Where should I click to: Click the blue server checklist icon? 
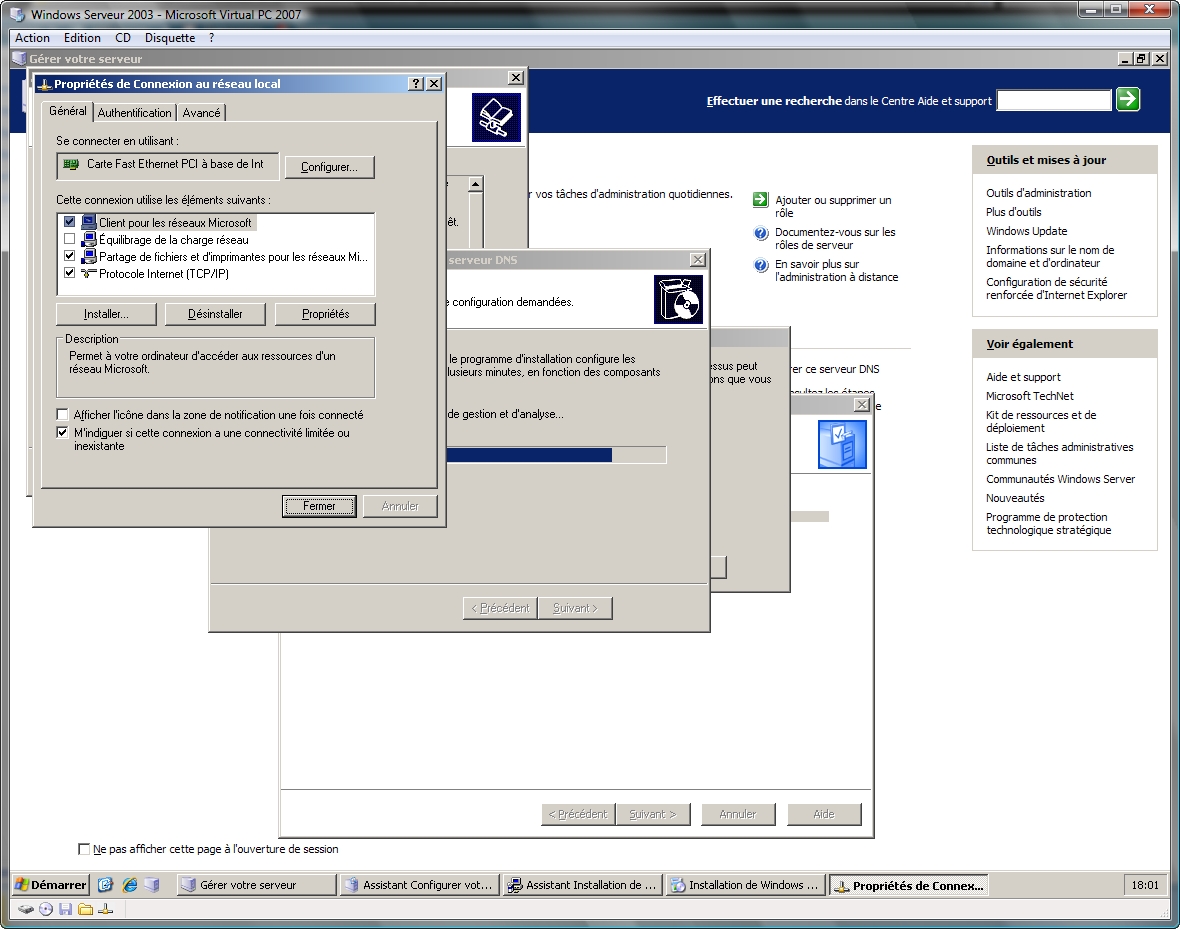842,445
